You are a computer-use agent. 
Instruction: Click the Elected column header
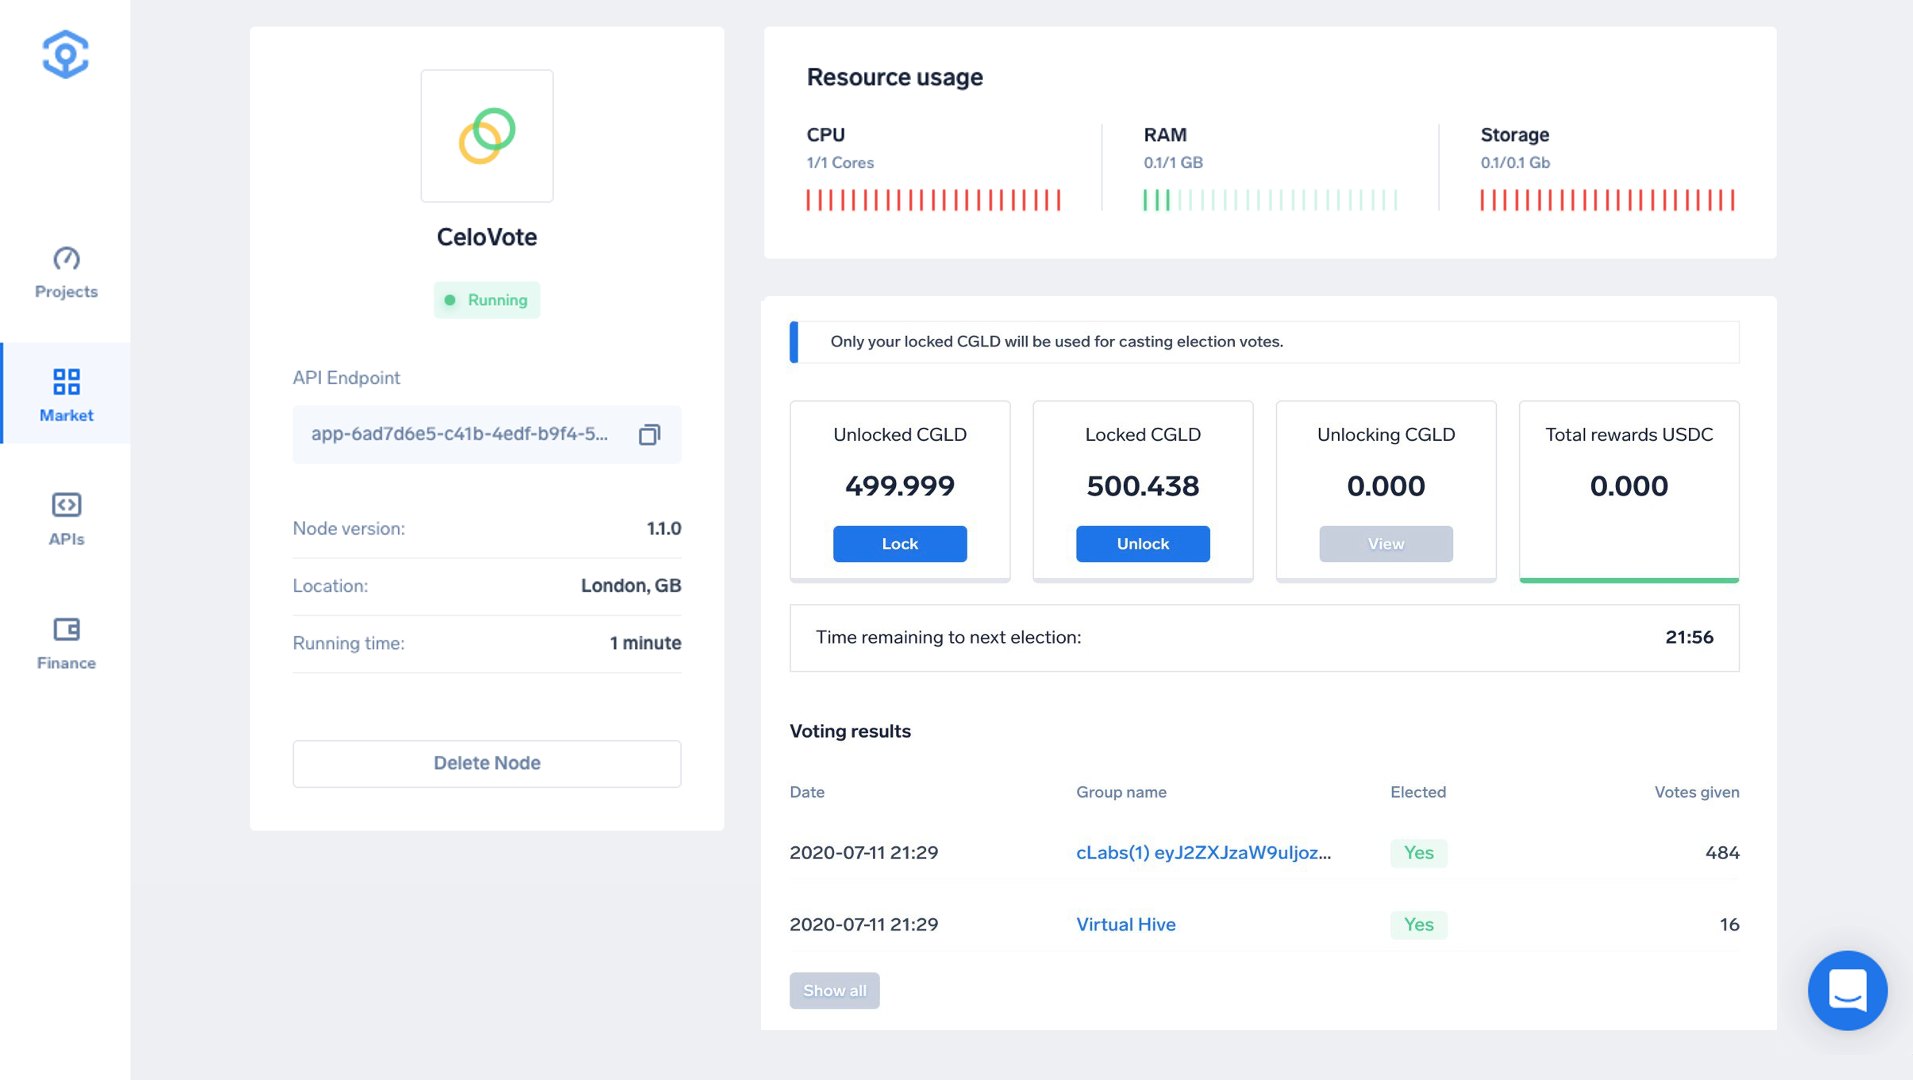click(1418, 792)
